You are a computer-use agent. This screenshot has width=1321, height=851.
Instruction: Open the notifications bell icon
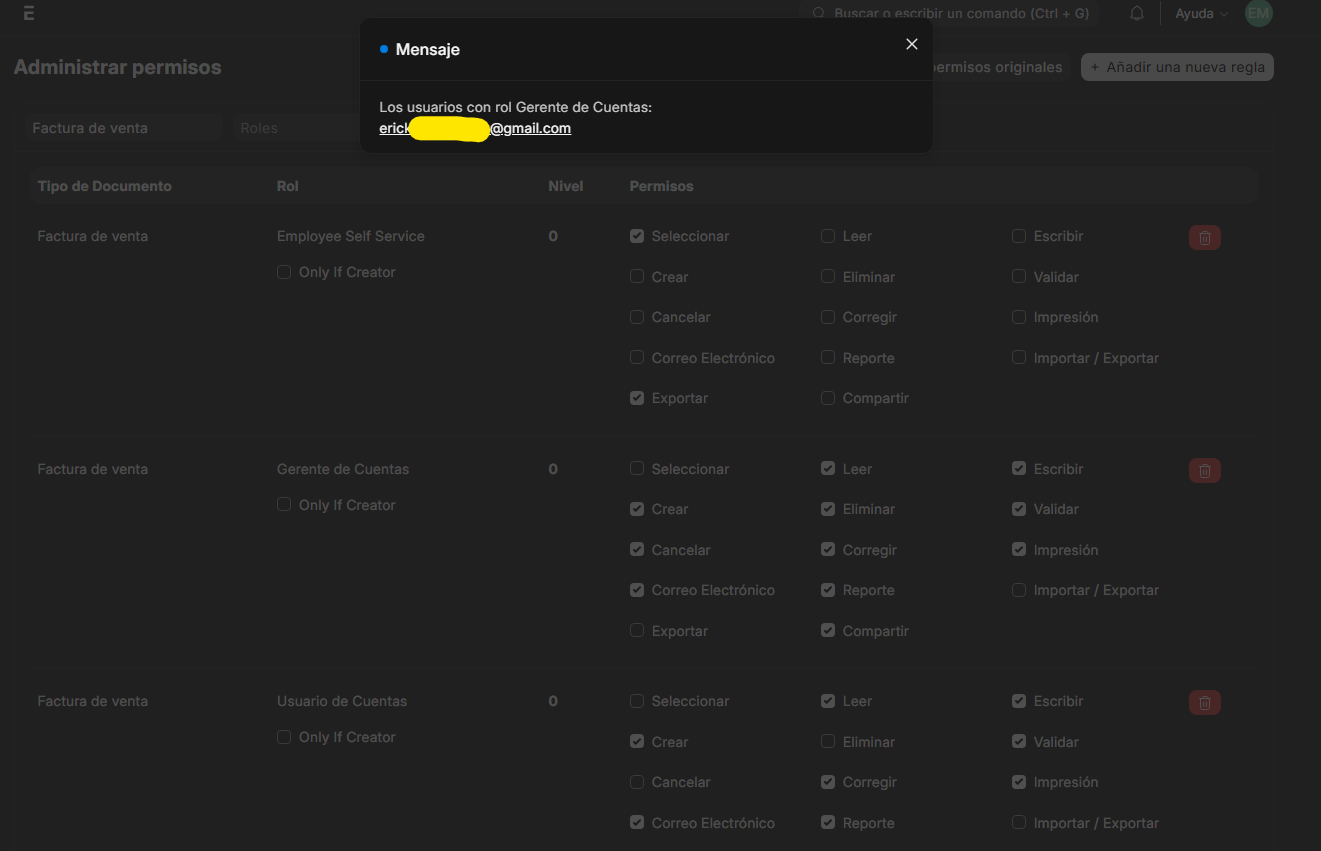(1137, 14)
